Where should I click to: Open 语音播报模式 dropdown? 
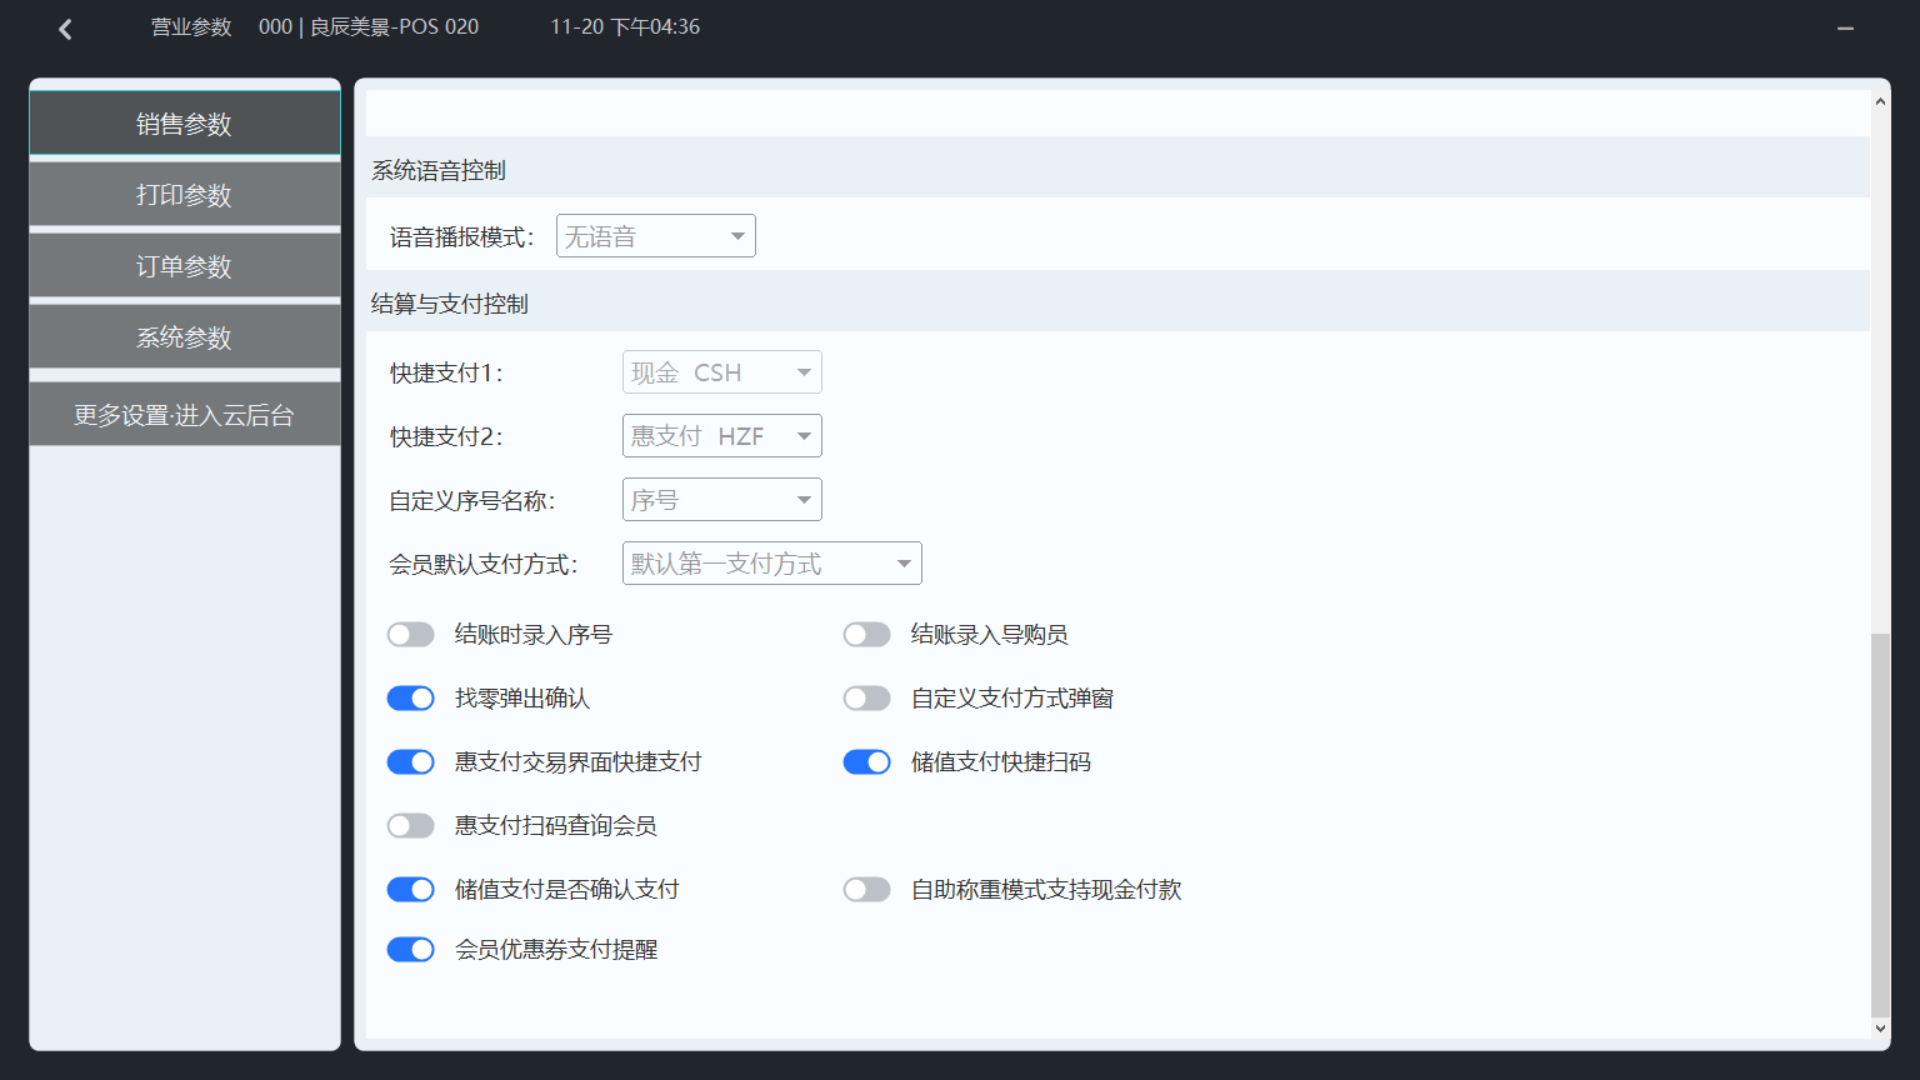tap(655, 237)
